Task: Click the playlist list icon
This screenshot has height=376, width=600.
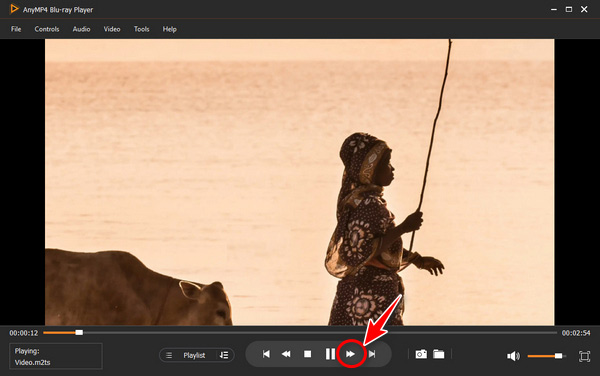Action: (169, 355)
